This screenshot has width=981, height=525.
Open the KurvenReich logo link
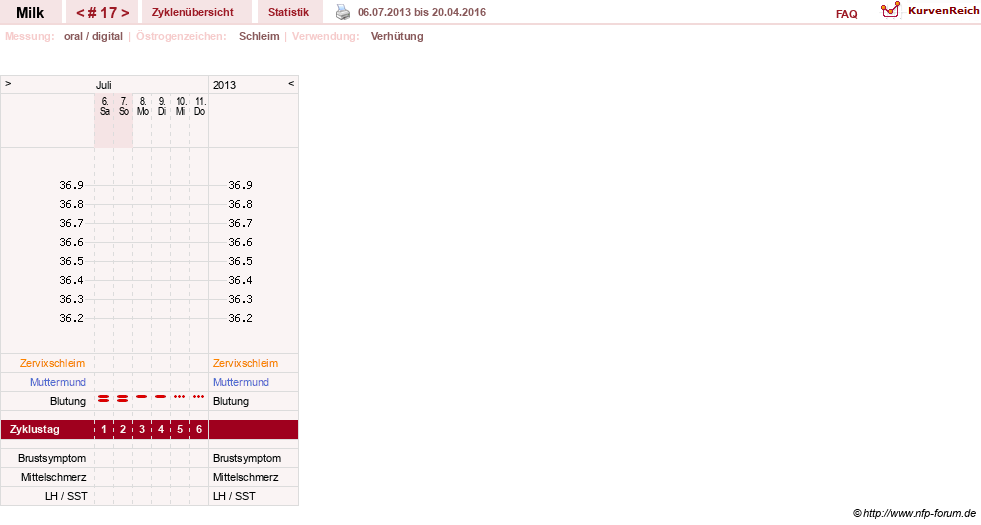[x=930, y=11]
